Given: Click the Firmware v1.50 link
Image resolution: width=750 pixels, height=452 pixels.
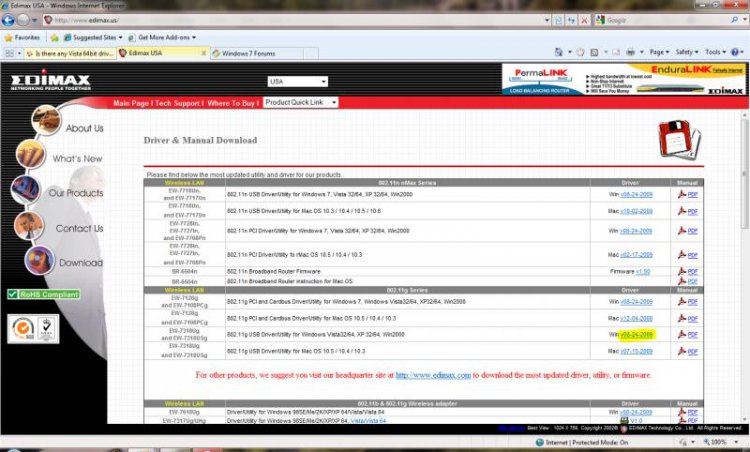Looking at the screenshot, I should (643, 272).
